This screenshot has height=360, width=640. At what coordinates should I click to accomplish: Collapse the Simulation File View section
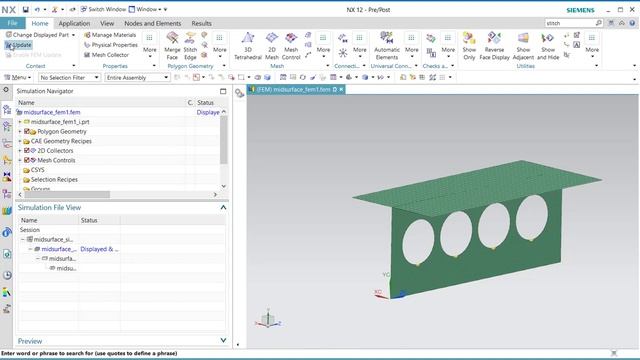point(223,207)
